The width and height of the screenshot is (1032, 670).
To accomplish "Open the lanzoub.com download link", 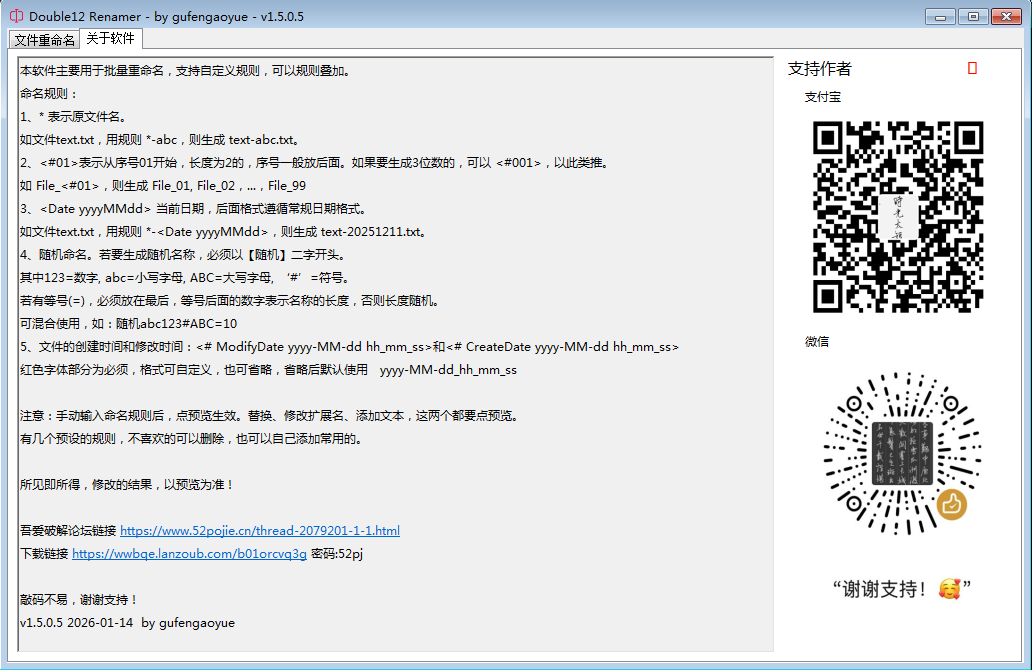I will pos(189,554).
